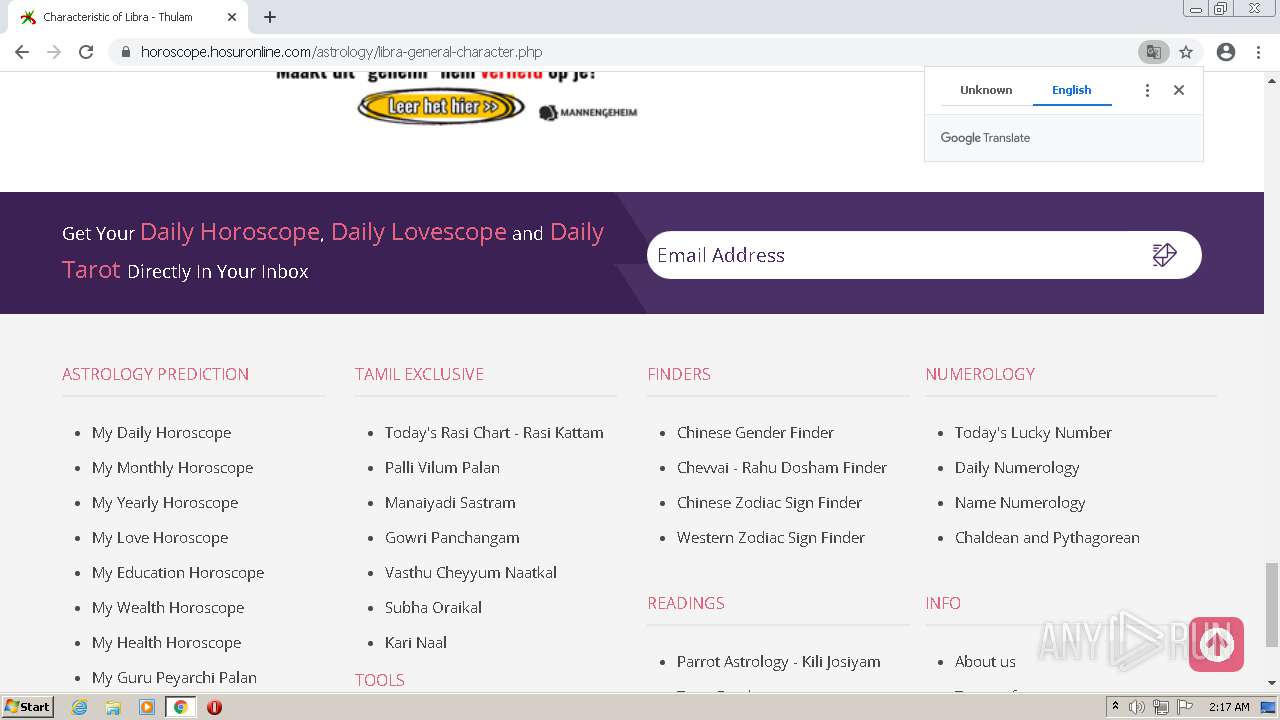
Task: Open a new browser tab
Action: pos(270,17)
